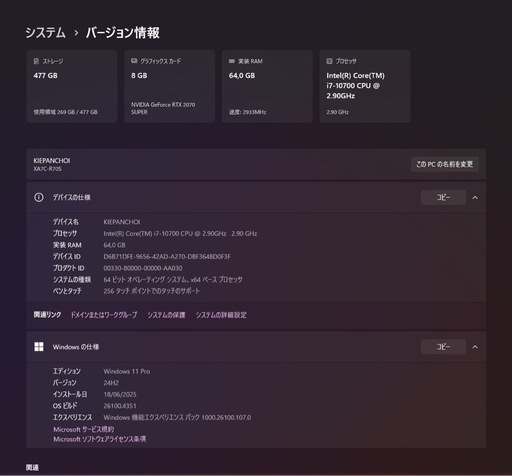Viewport: 512px width, 476px height.
Task: Select the 使用領域 269 GB / 477 GB text
Action: pos(65,112)
